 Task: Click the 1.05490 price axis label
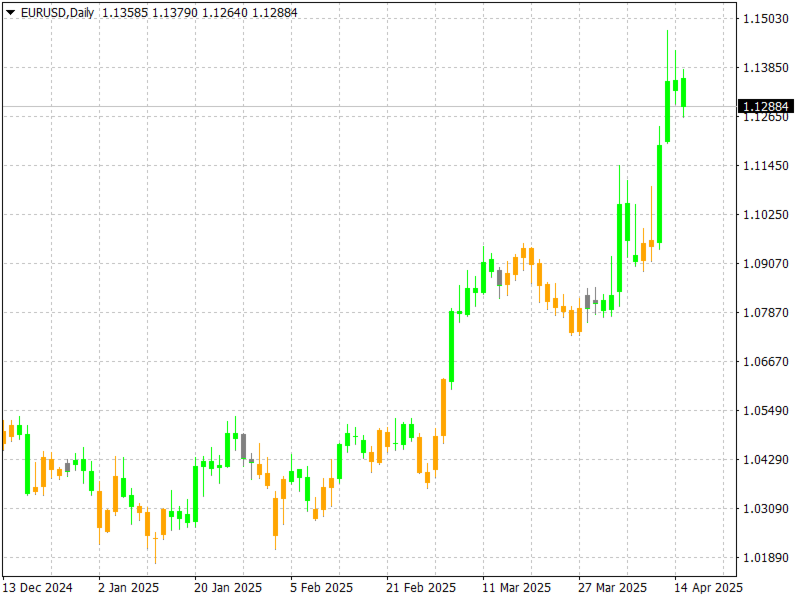click(766, 411)
